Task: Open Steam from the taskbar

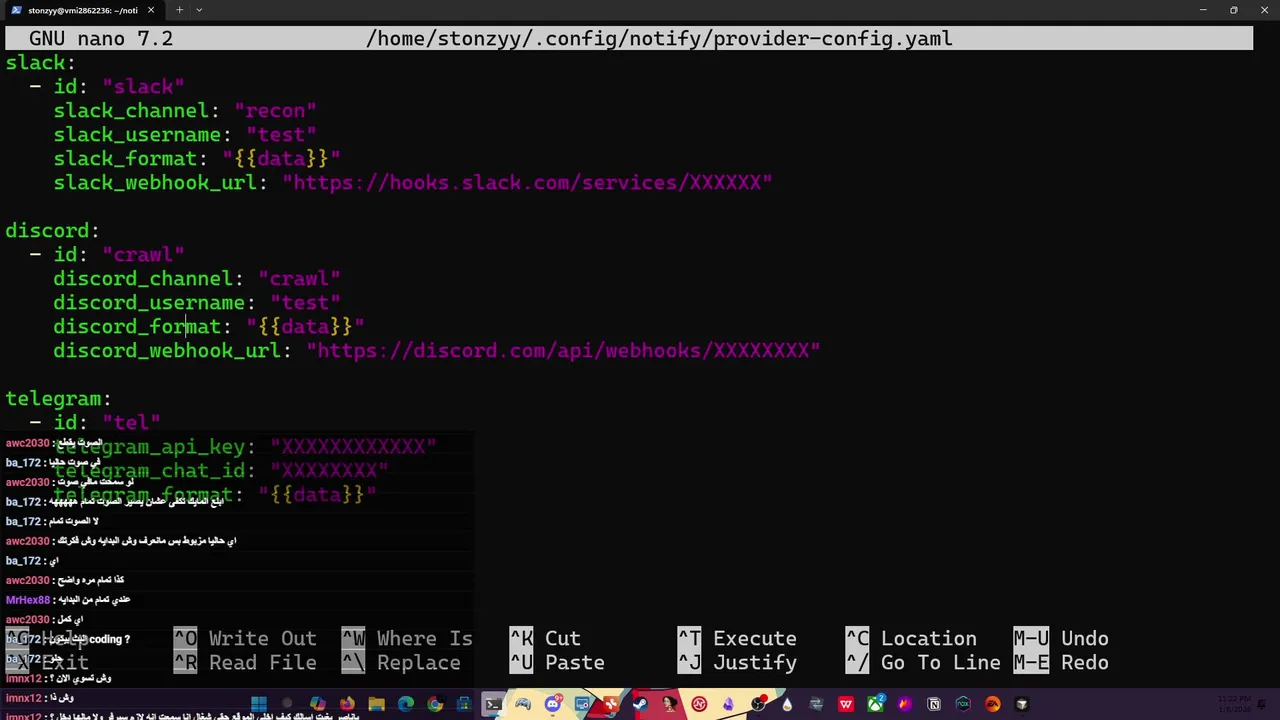Action: coord(640,704)
